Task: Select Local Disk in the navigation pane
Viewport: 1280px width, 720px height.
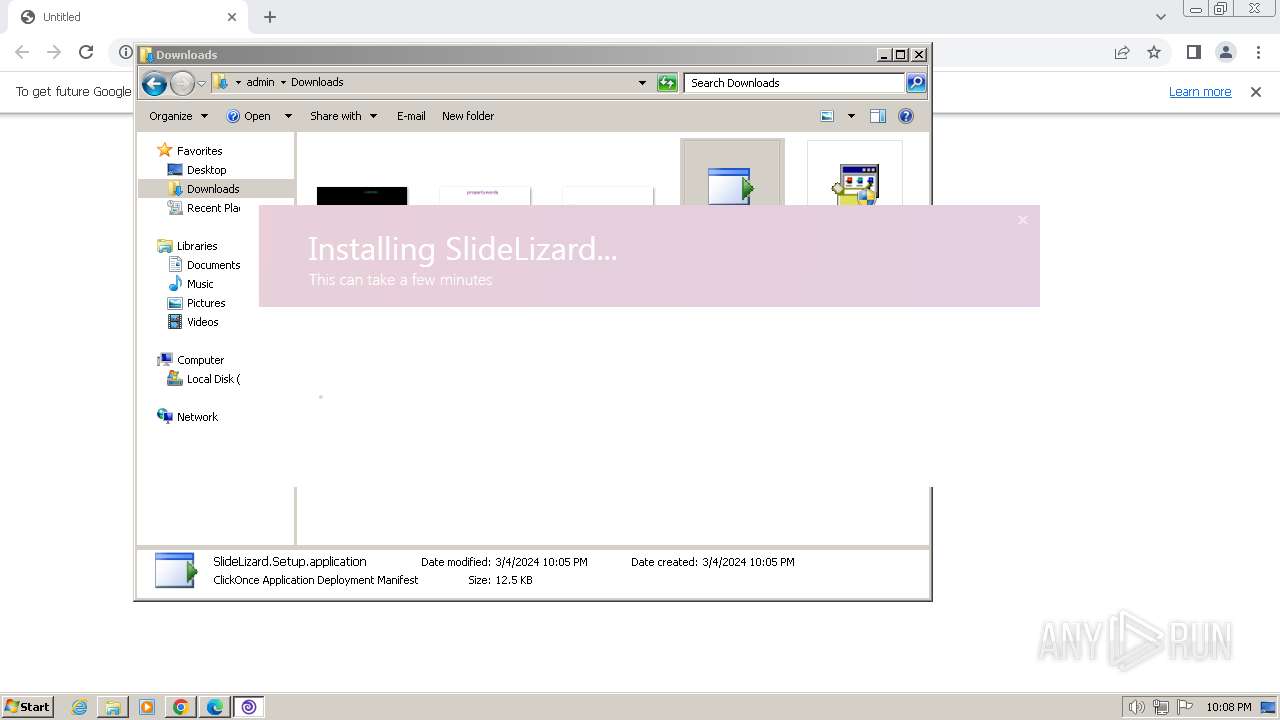Action: [x=204, y=379]
